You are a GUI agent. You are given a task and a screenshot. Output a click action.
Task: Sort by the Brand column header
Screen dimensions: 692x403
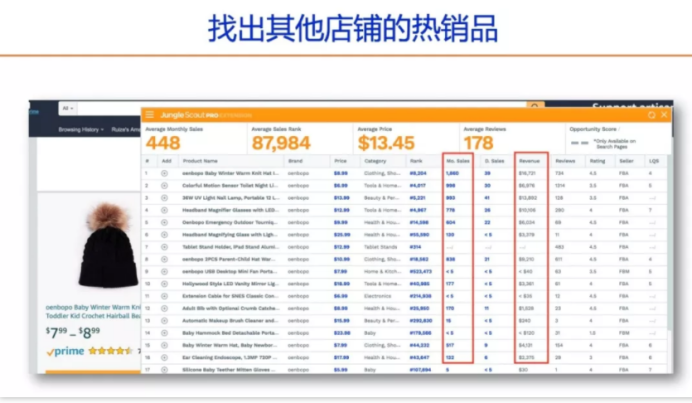click(295, 161)
